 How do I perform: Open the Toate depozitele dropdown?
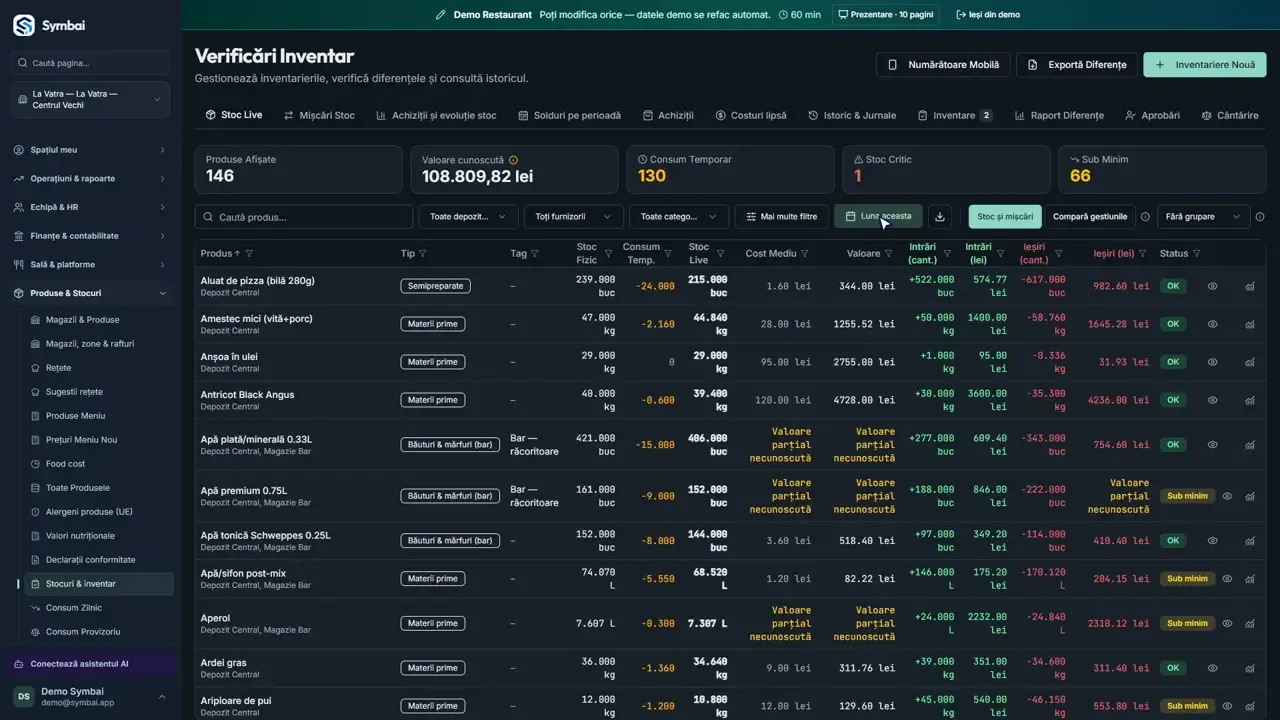tap(469, 217)
